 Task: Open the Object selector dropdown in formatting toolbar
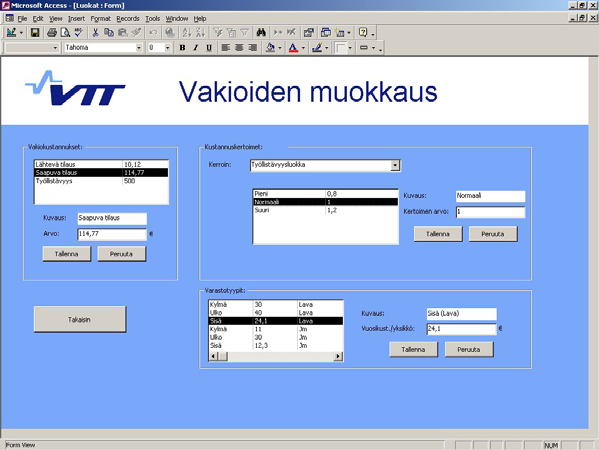tap(55, 48)
